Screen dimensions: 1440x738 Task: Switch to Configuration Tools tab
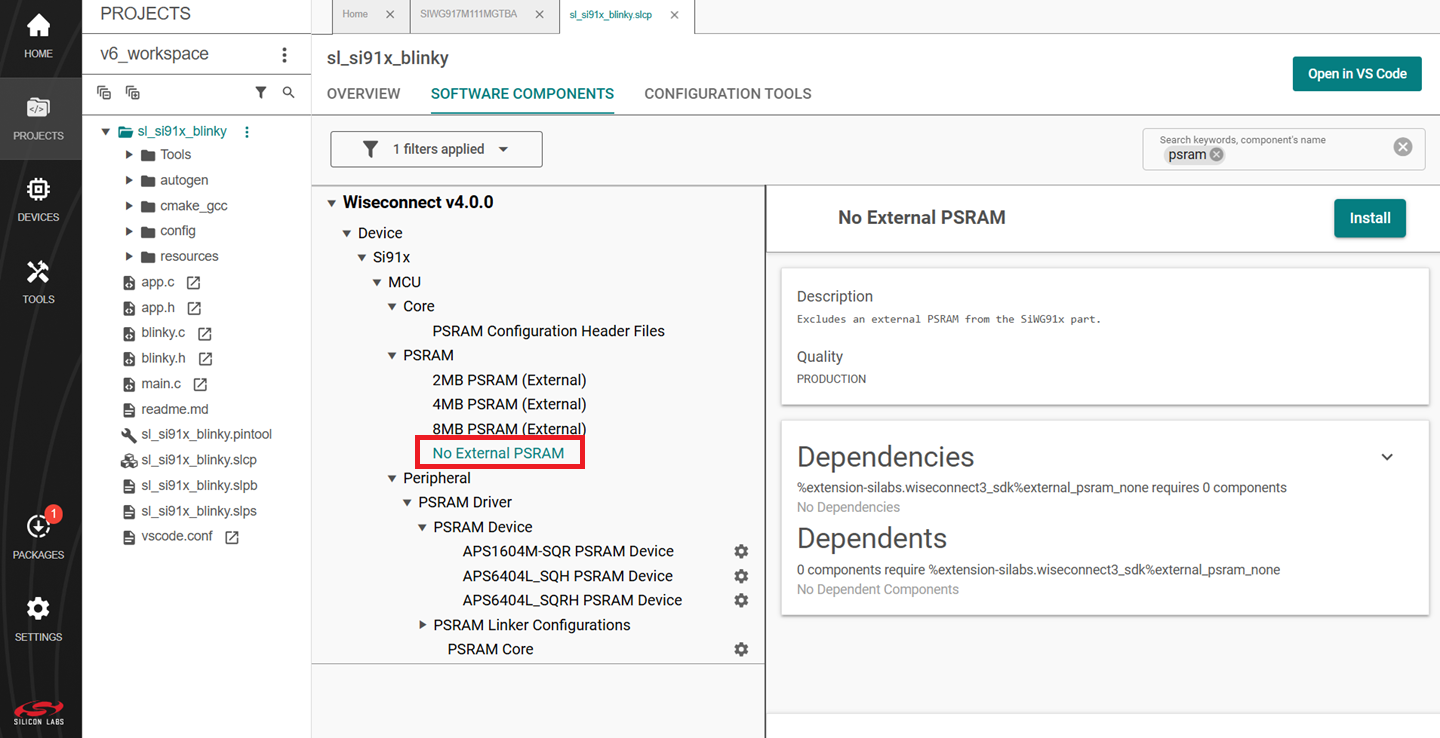[727, 94]
